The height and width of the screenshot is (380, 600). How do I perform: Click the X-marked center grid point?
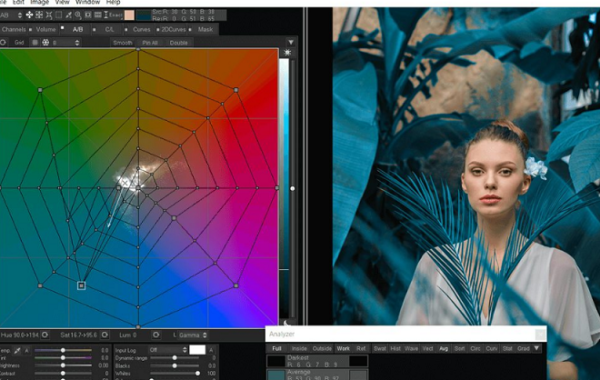point(125,183)
